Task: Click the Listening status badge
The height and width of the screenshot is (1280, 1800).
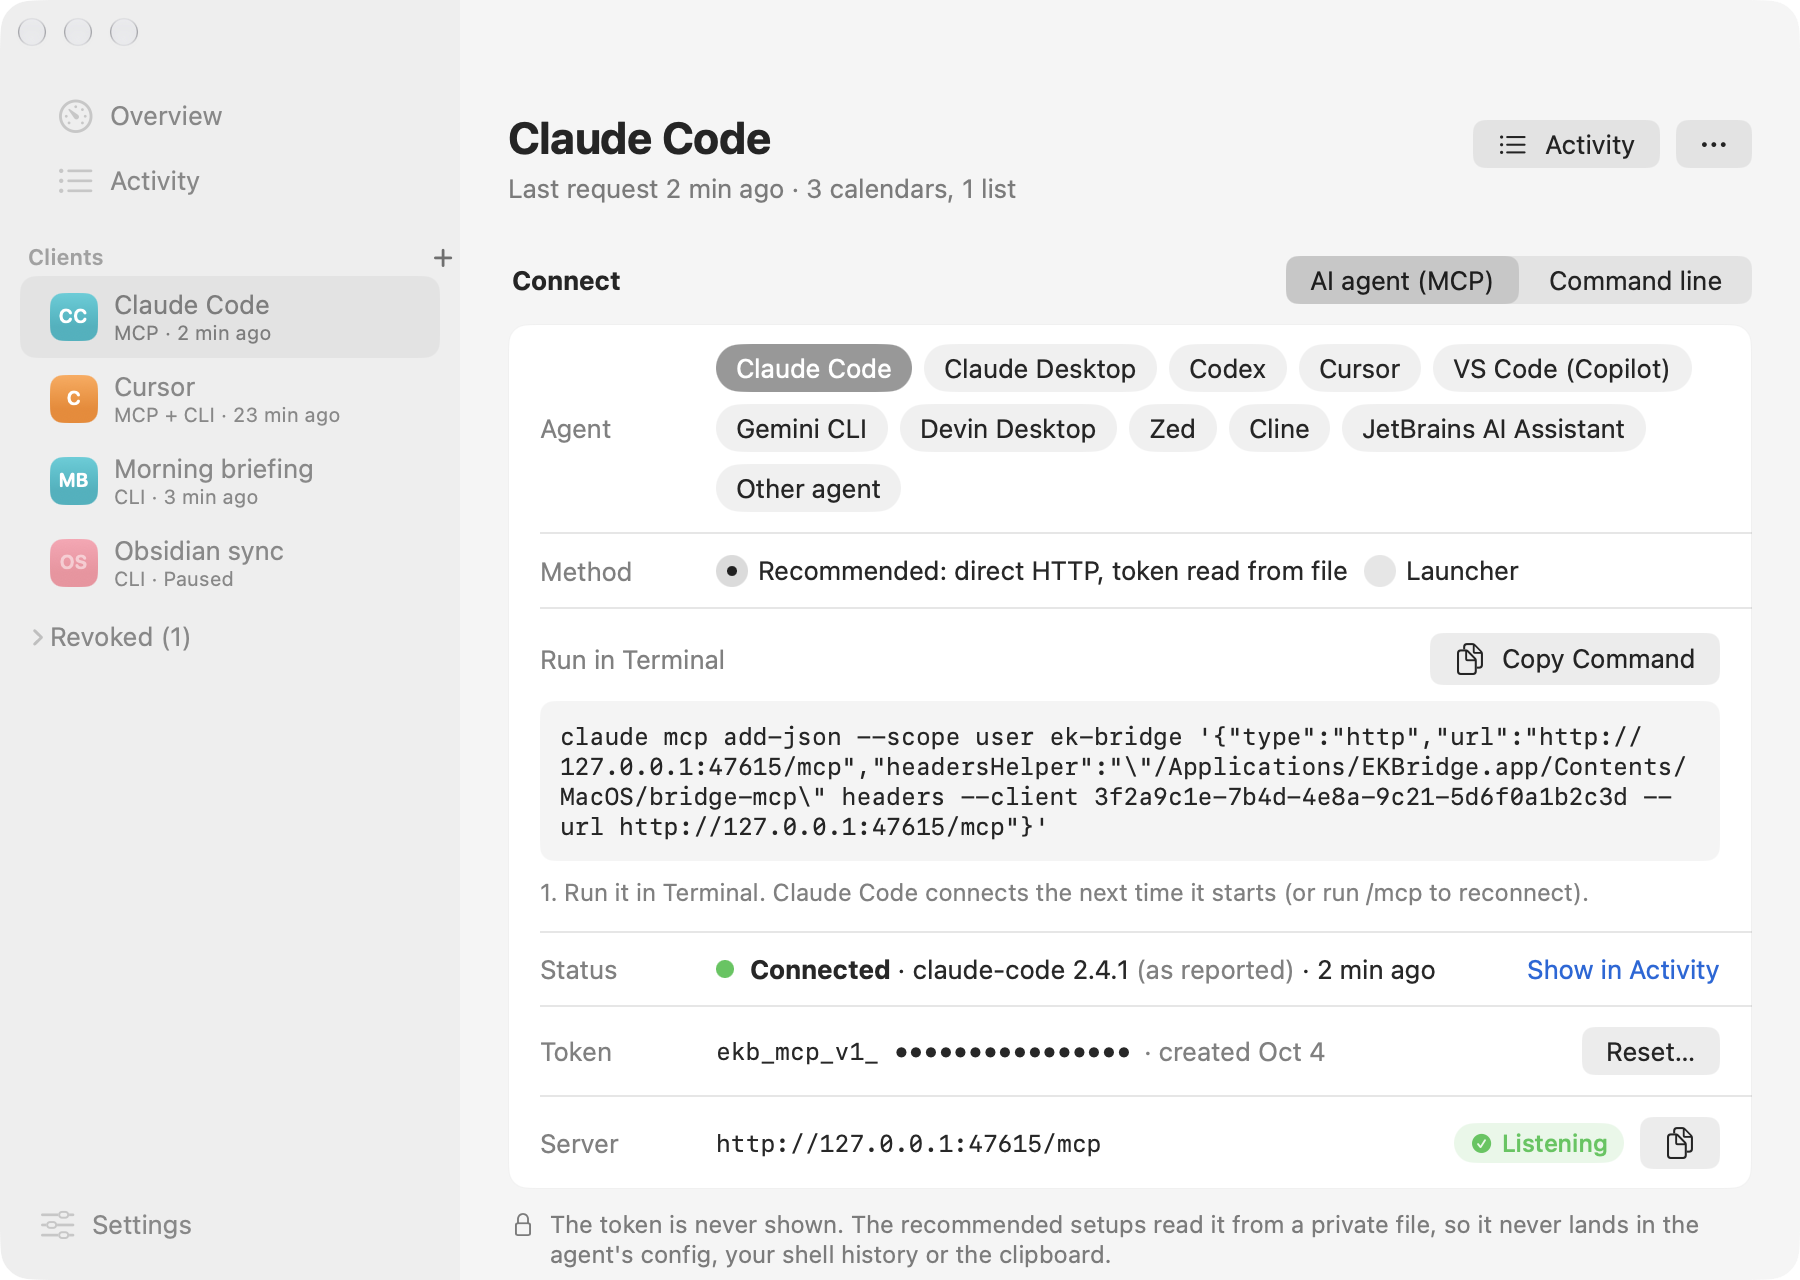Action: [x=1539, y=1143]
